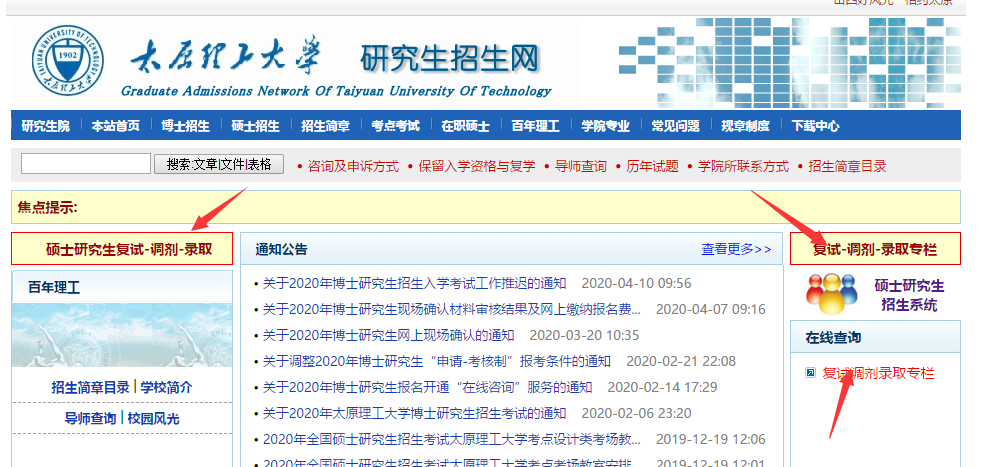The height and width of the screenshot is (467, 987).
Task: Click the 硕士研究生招生系统 text link
Action: 909,295
